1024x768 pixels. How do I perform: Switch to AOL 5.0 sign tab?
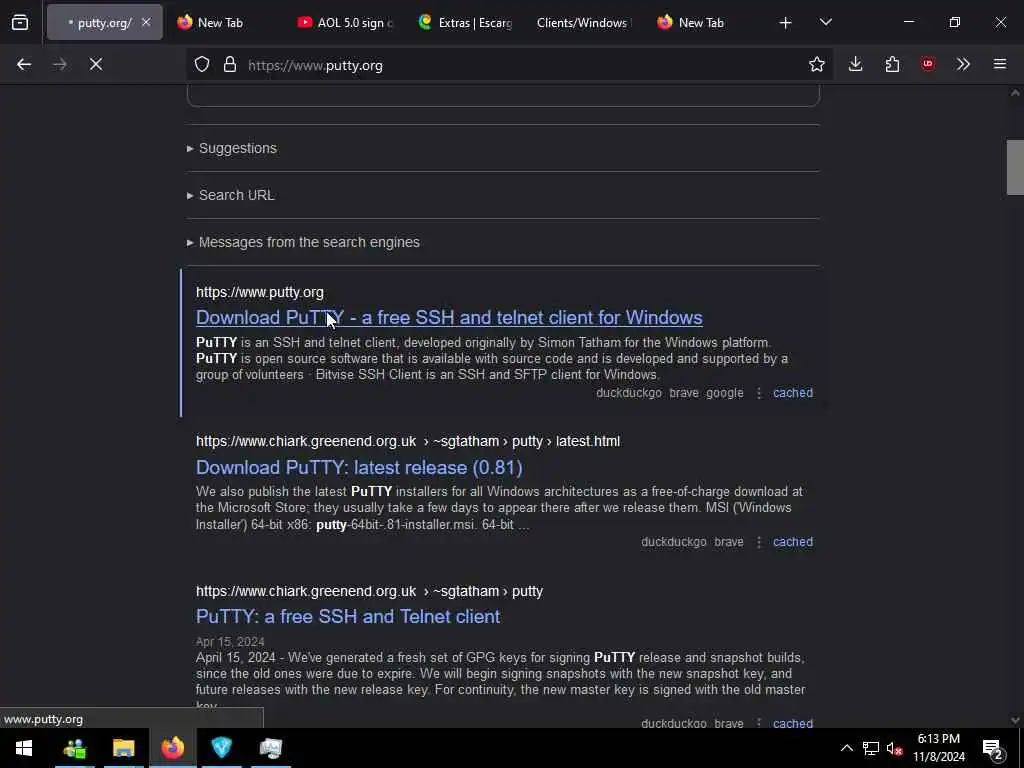pos(344,22)
